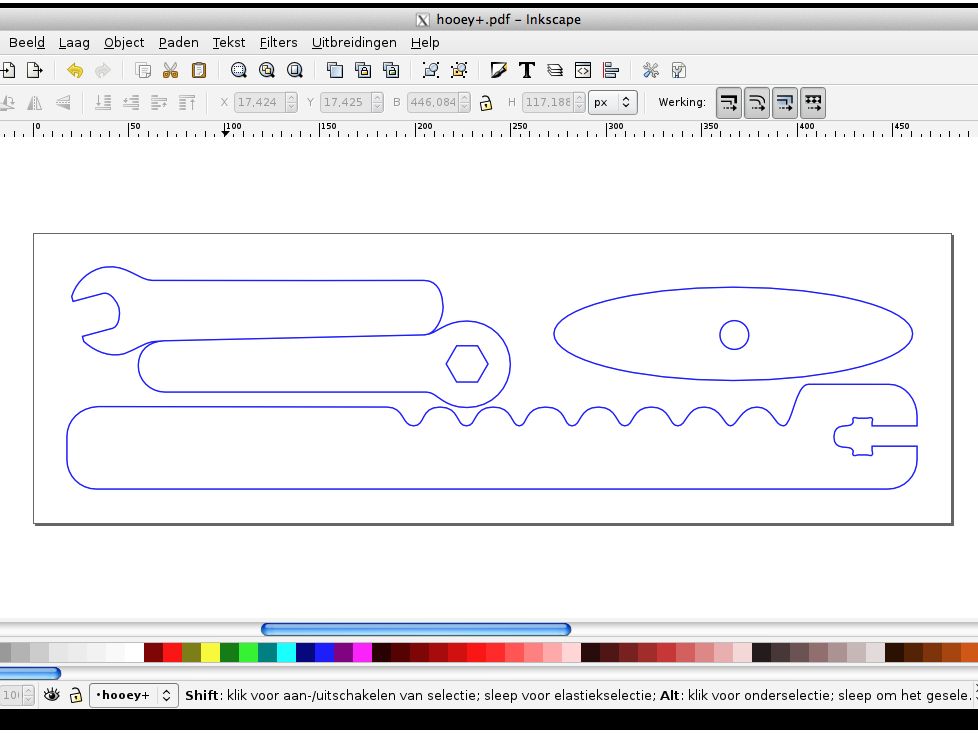The height and width of the screenshot is (733, 978).
Task: Flip selection horizontally icon
Action: point(34,102)
